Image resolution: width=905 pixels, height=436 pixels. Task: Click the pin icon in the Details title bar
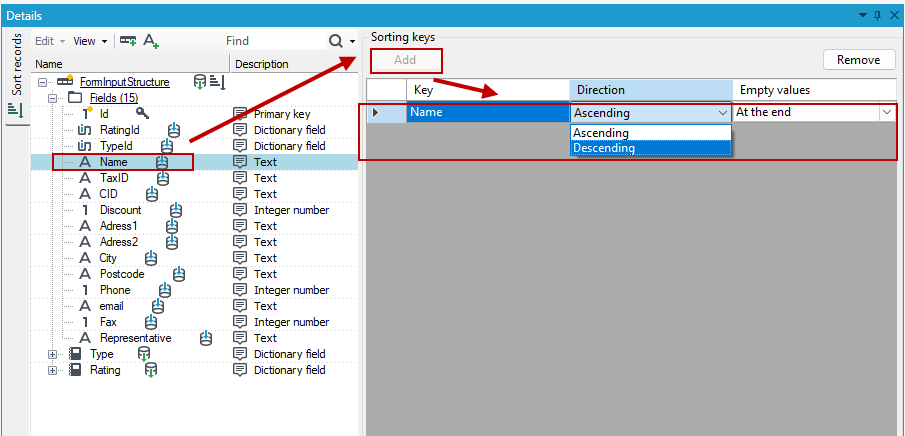click(878, 15)
